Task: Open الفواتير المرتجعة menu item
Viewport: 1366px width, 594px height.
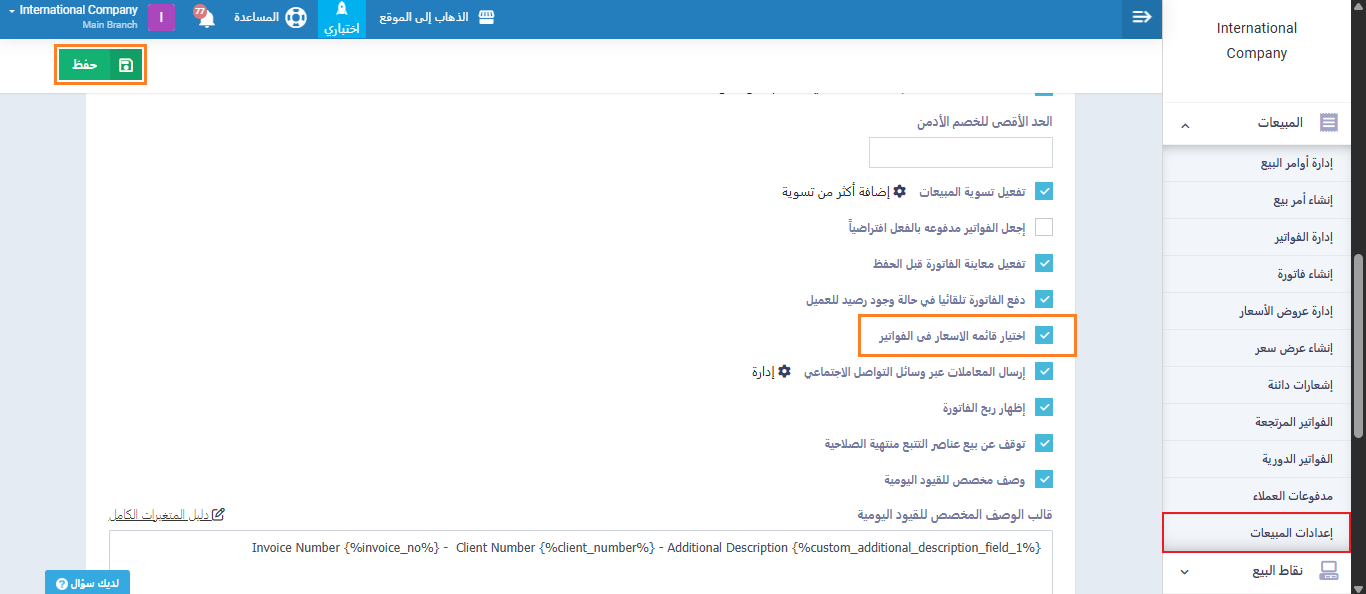Action: (1257, 422)
